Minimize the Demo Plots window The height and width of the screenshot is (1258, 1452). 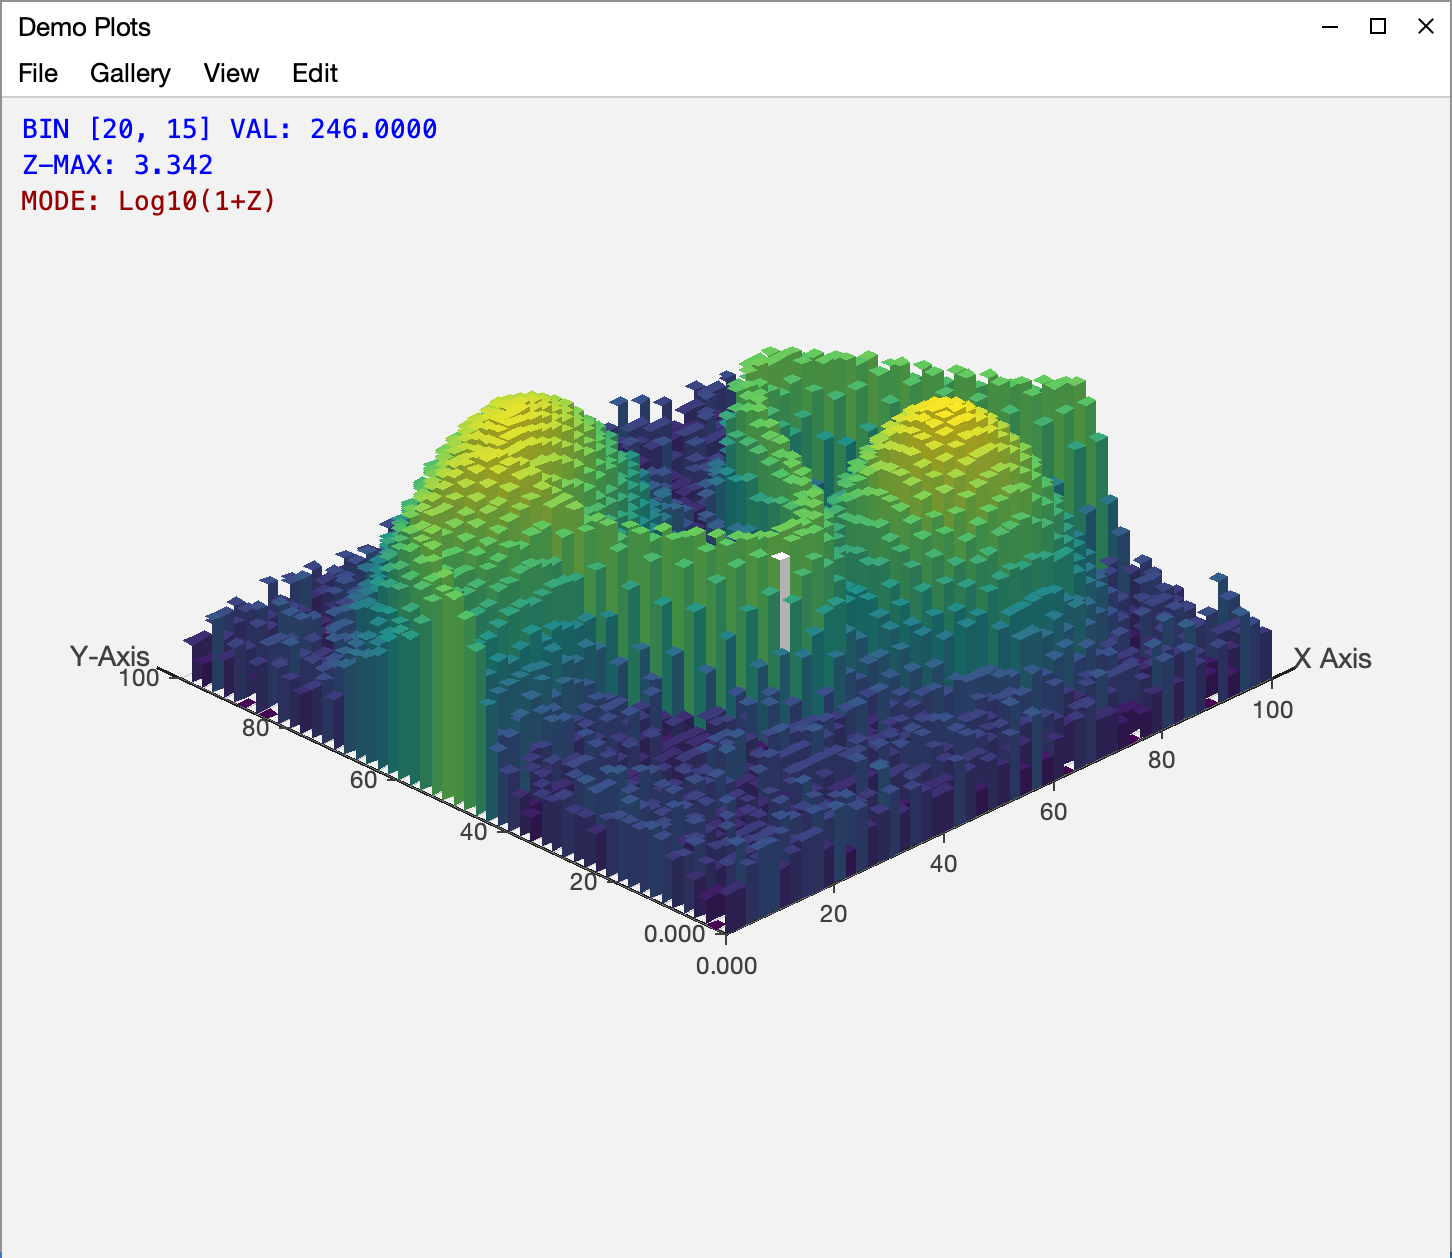(1330, 27)
